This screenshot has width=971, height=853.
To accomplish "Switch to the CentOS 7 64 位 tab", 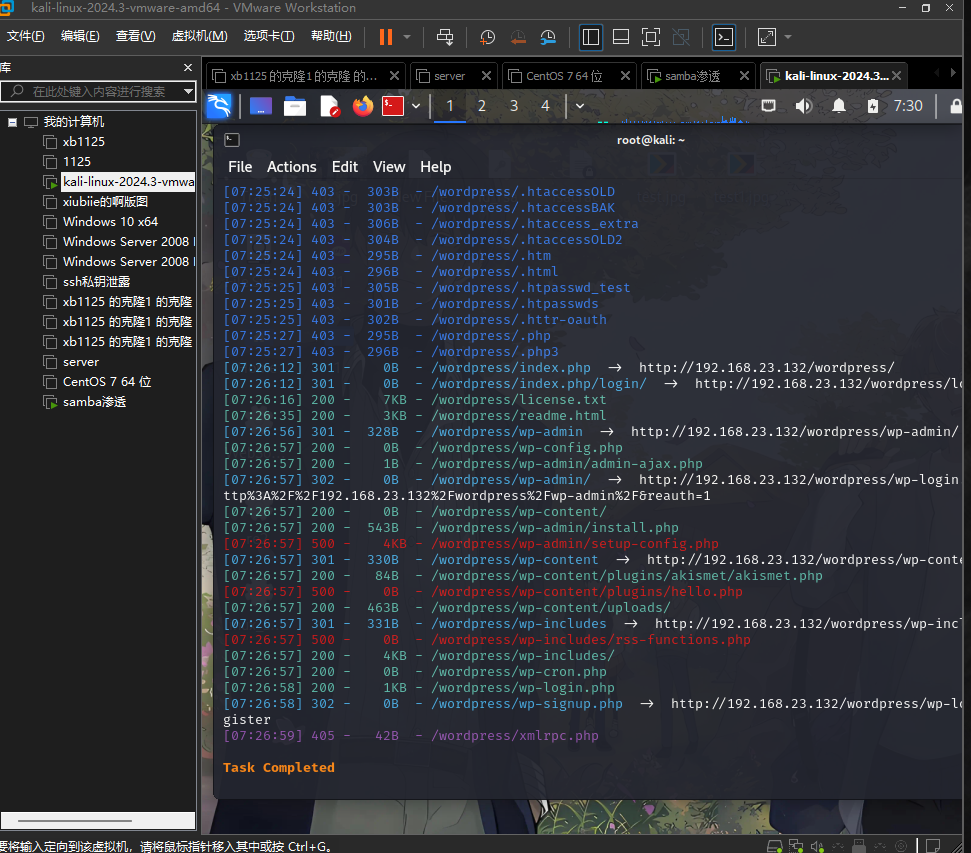I will (564, 76).
